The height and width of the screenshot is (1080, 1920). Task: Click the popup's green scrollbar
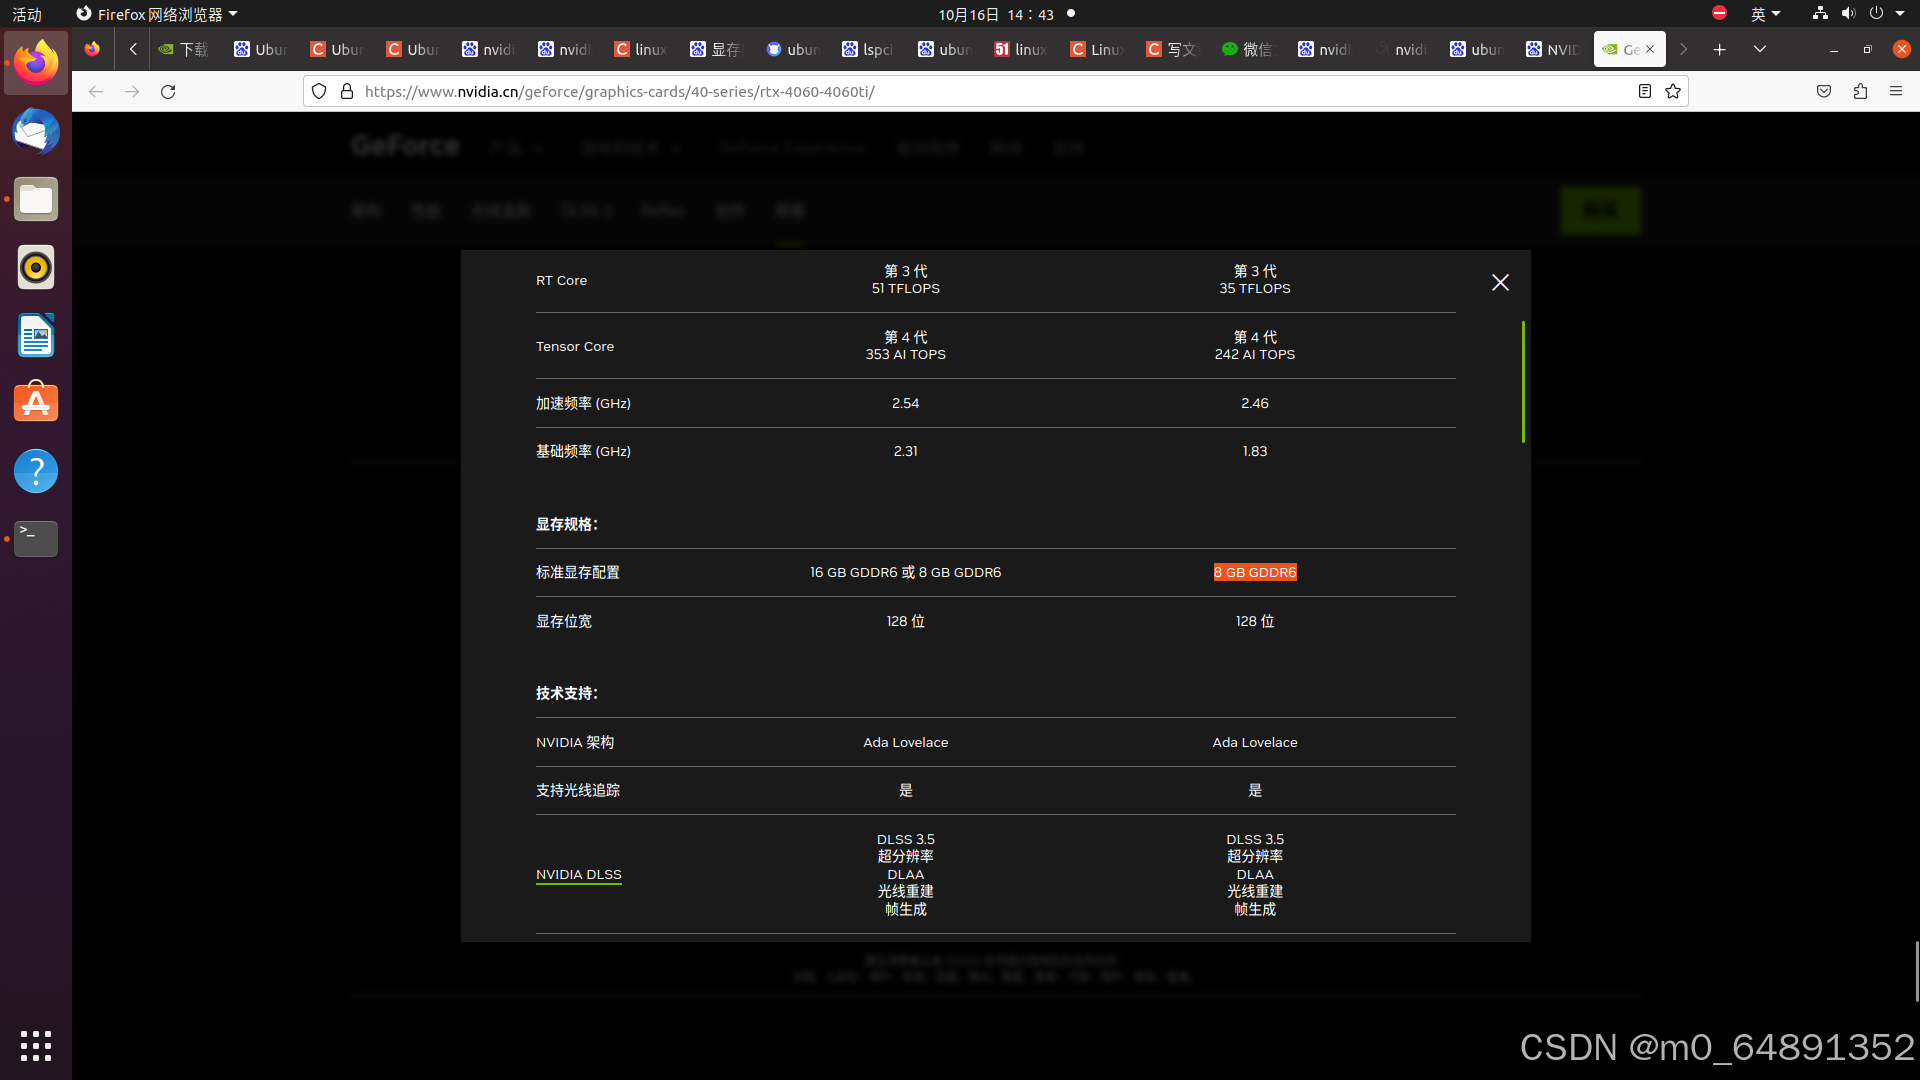click(x=1523, y=382)
